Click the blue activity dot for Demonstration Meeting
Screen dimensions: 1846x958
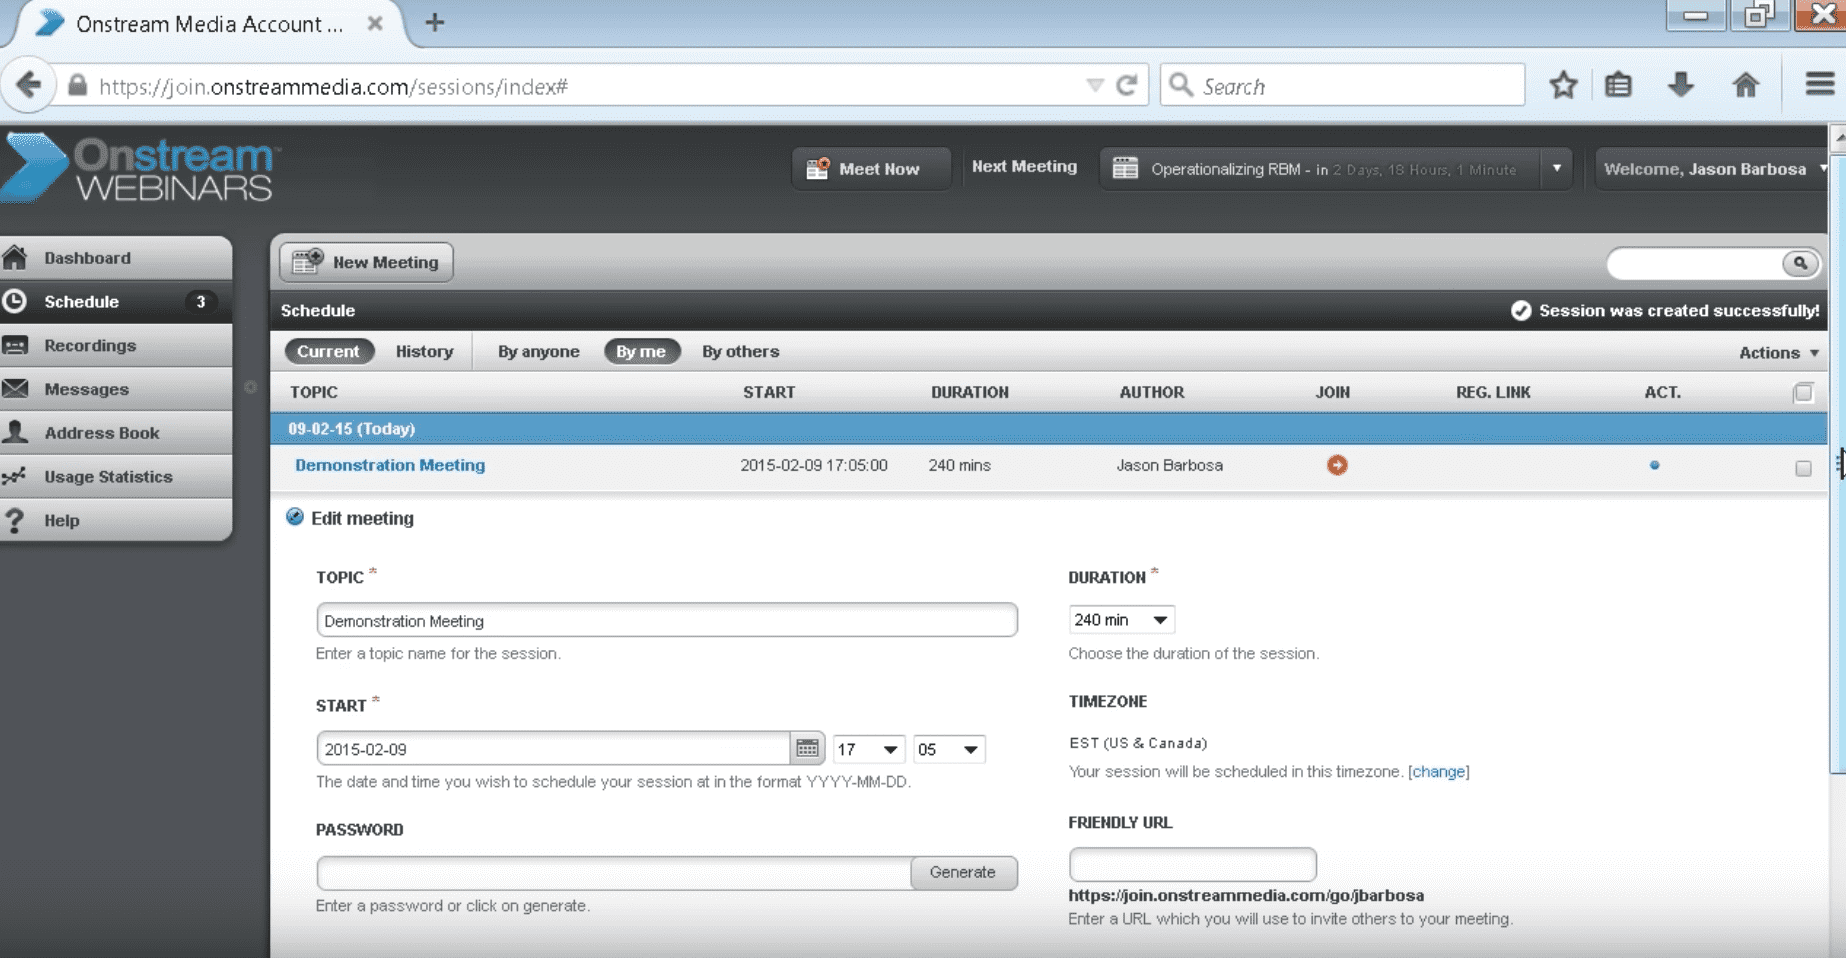point(1654,465)
